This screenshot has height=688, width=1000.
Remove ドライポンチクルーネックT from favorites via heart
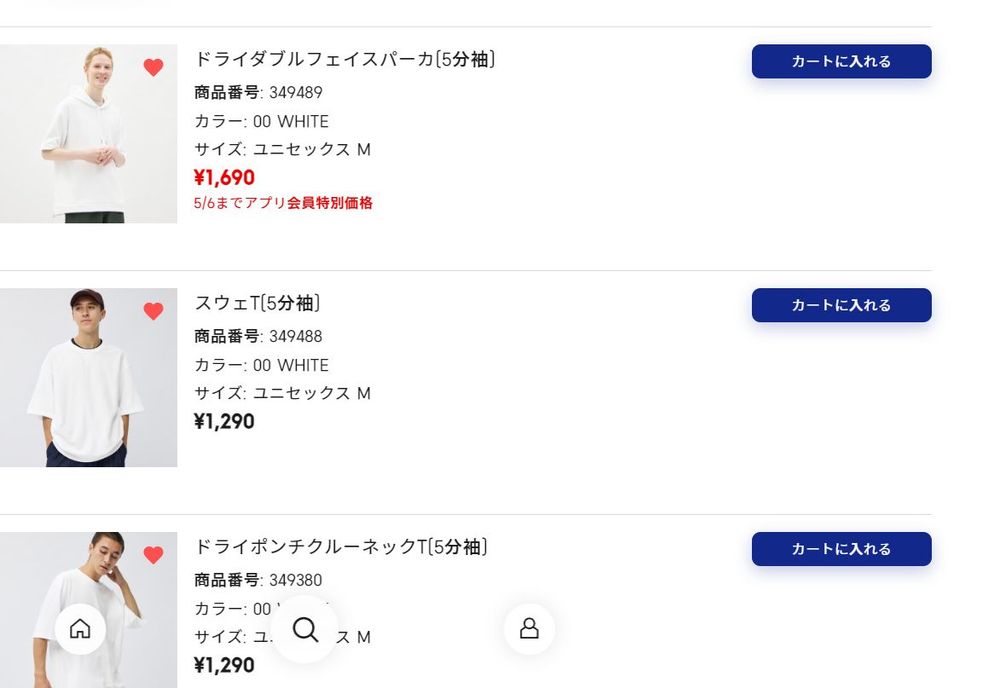click(153, 555)
